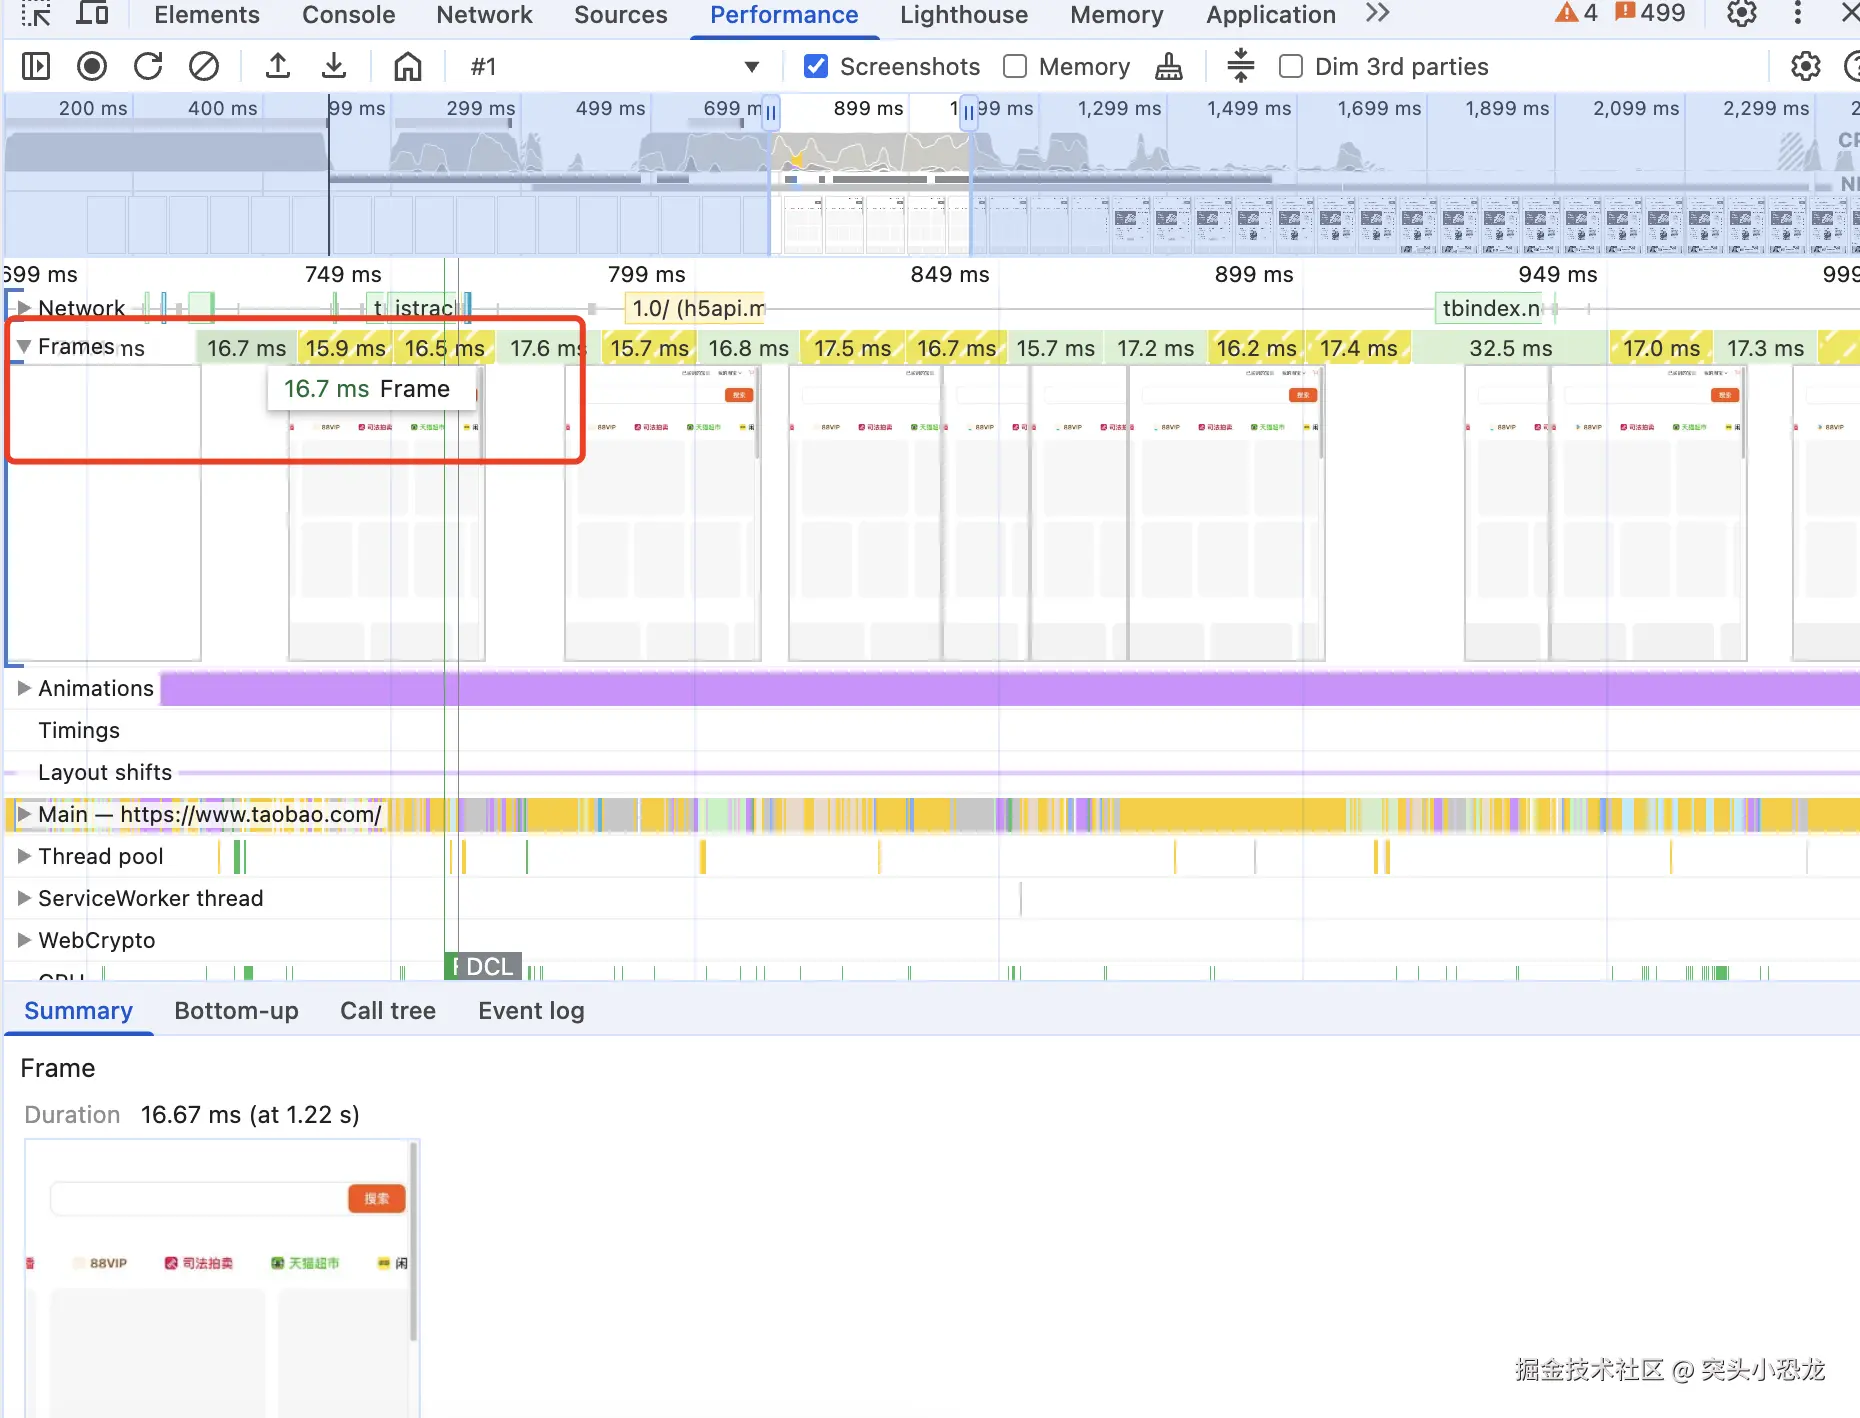The height and width of the screenshot is (1418, 1860).
Task: Click the tbindex.n network request
Action: [x=1489, y=308]
